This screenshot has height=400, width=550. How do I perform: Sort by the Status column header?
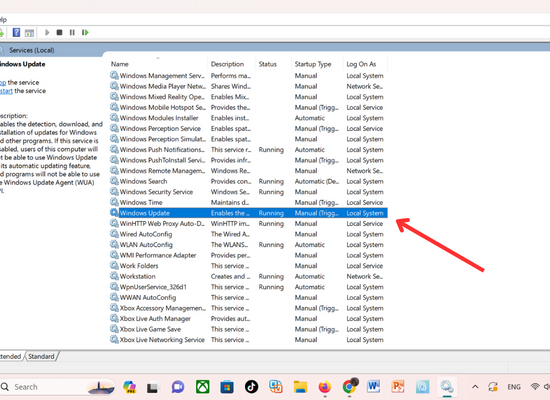click(x=268, y=64)
